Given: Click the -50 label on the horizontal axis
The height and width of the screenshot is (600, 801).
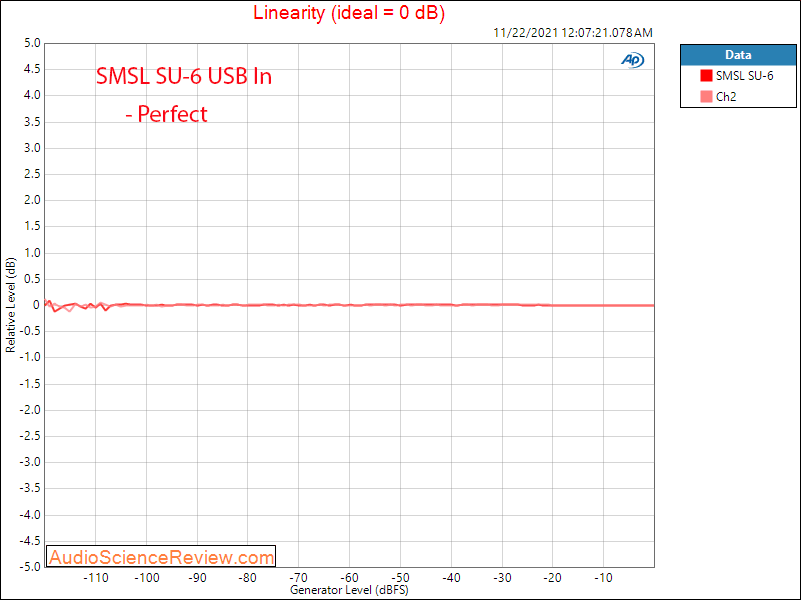Looking at the screenshot, I should [x=400, y=578].
